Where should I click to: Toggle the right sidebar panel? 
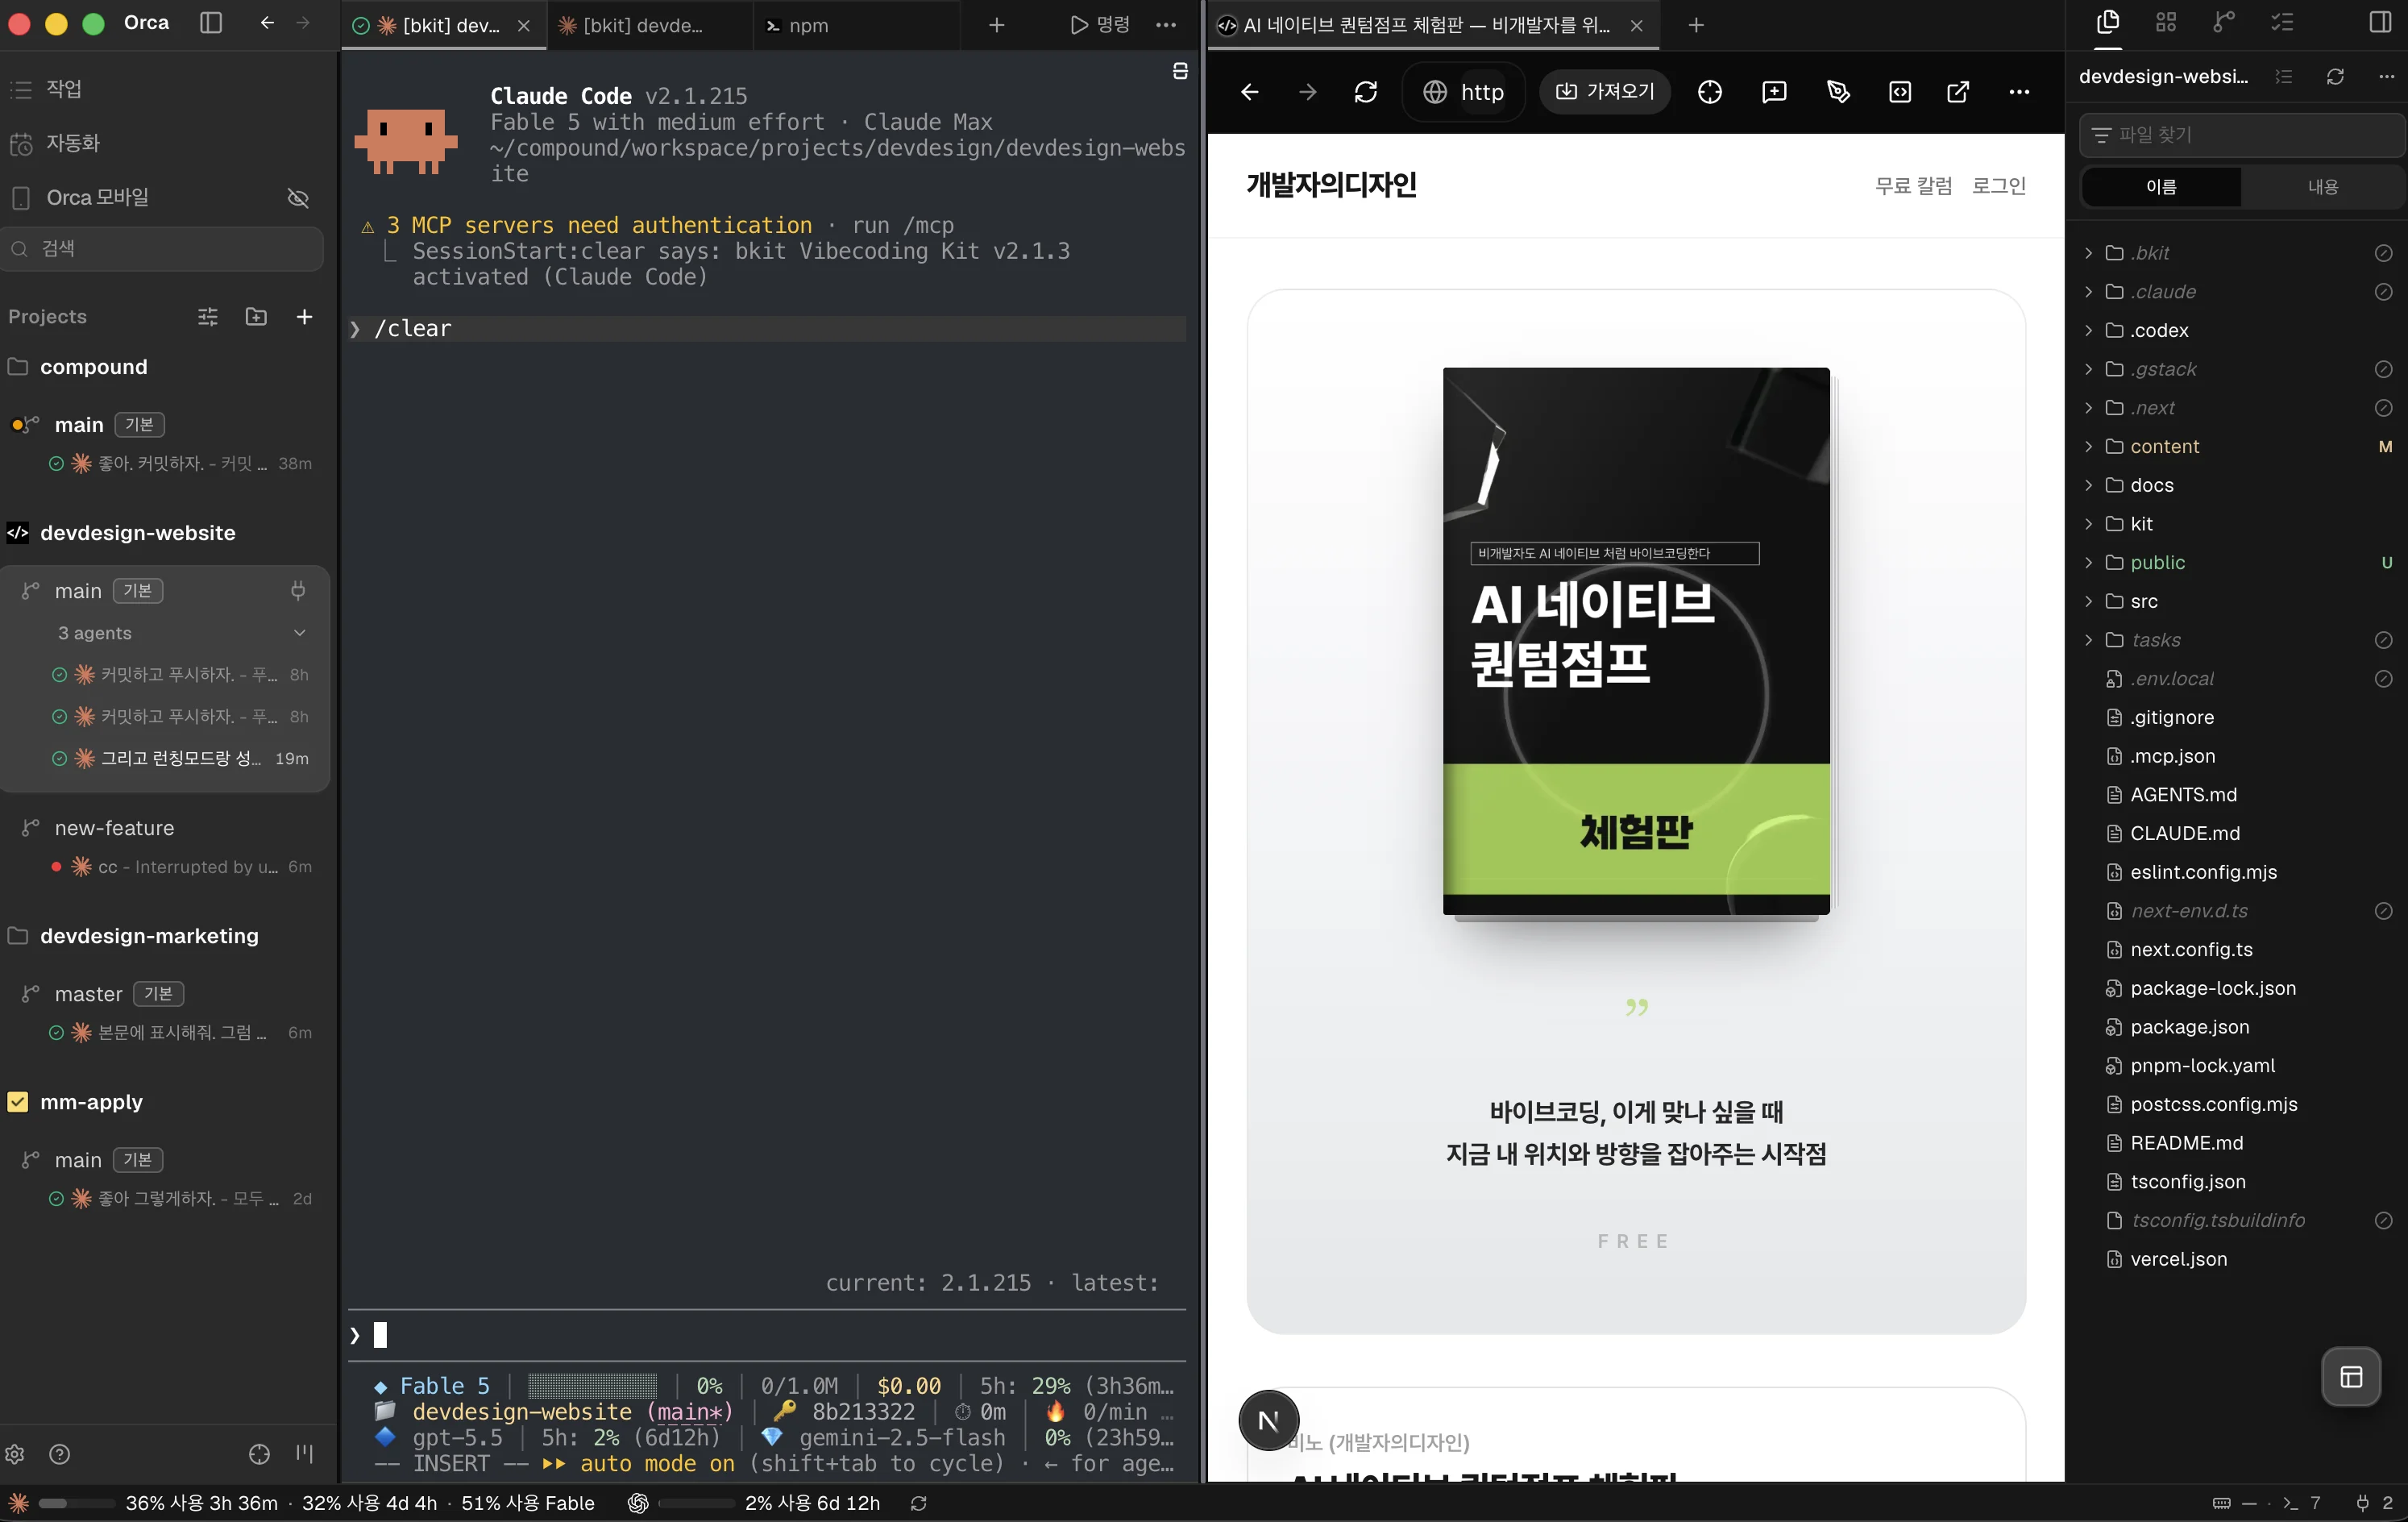point(2381,22)
